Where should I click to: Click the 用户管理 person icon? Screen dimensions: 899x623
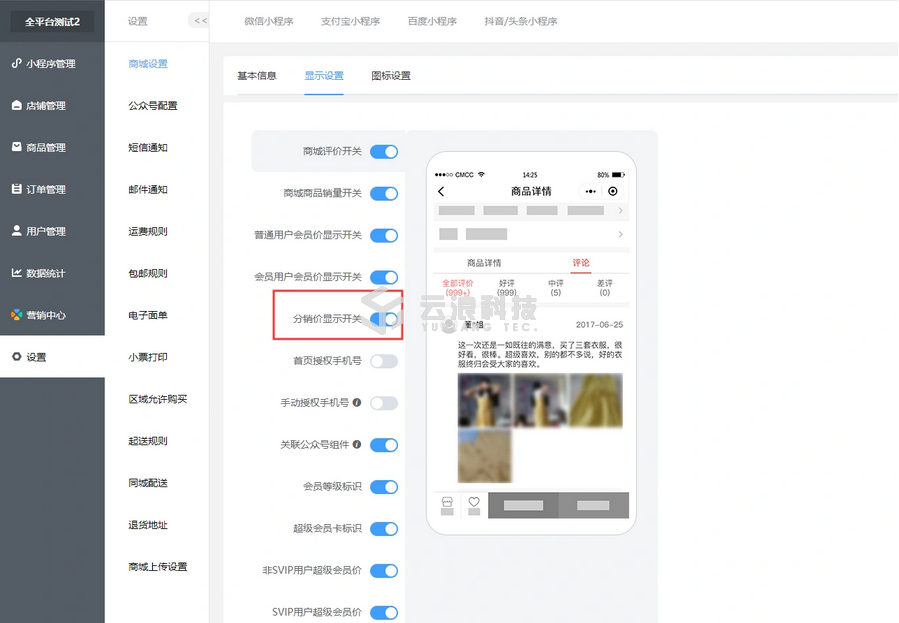16,231
